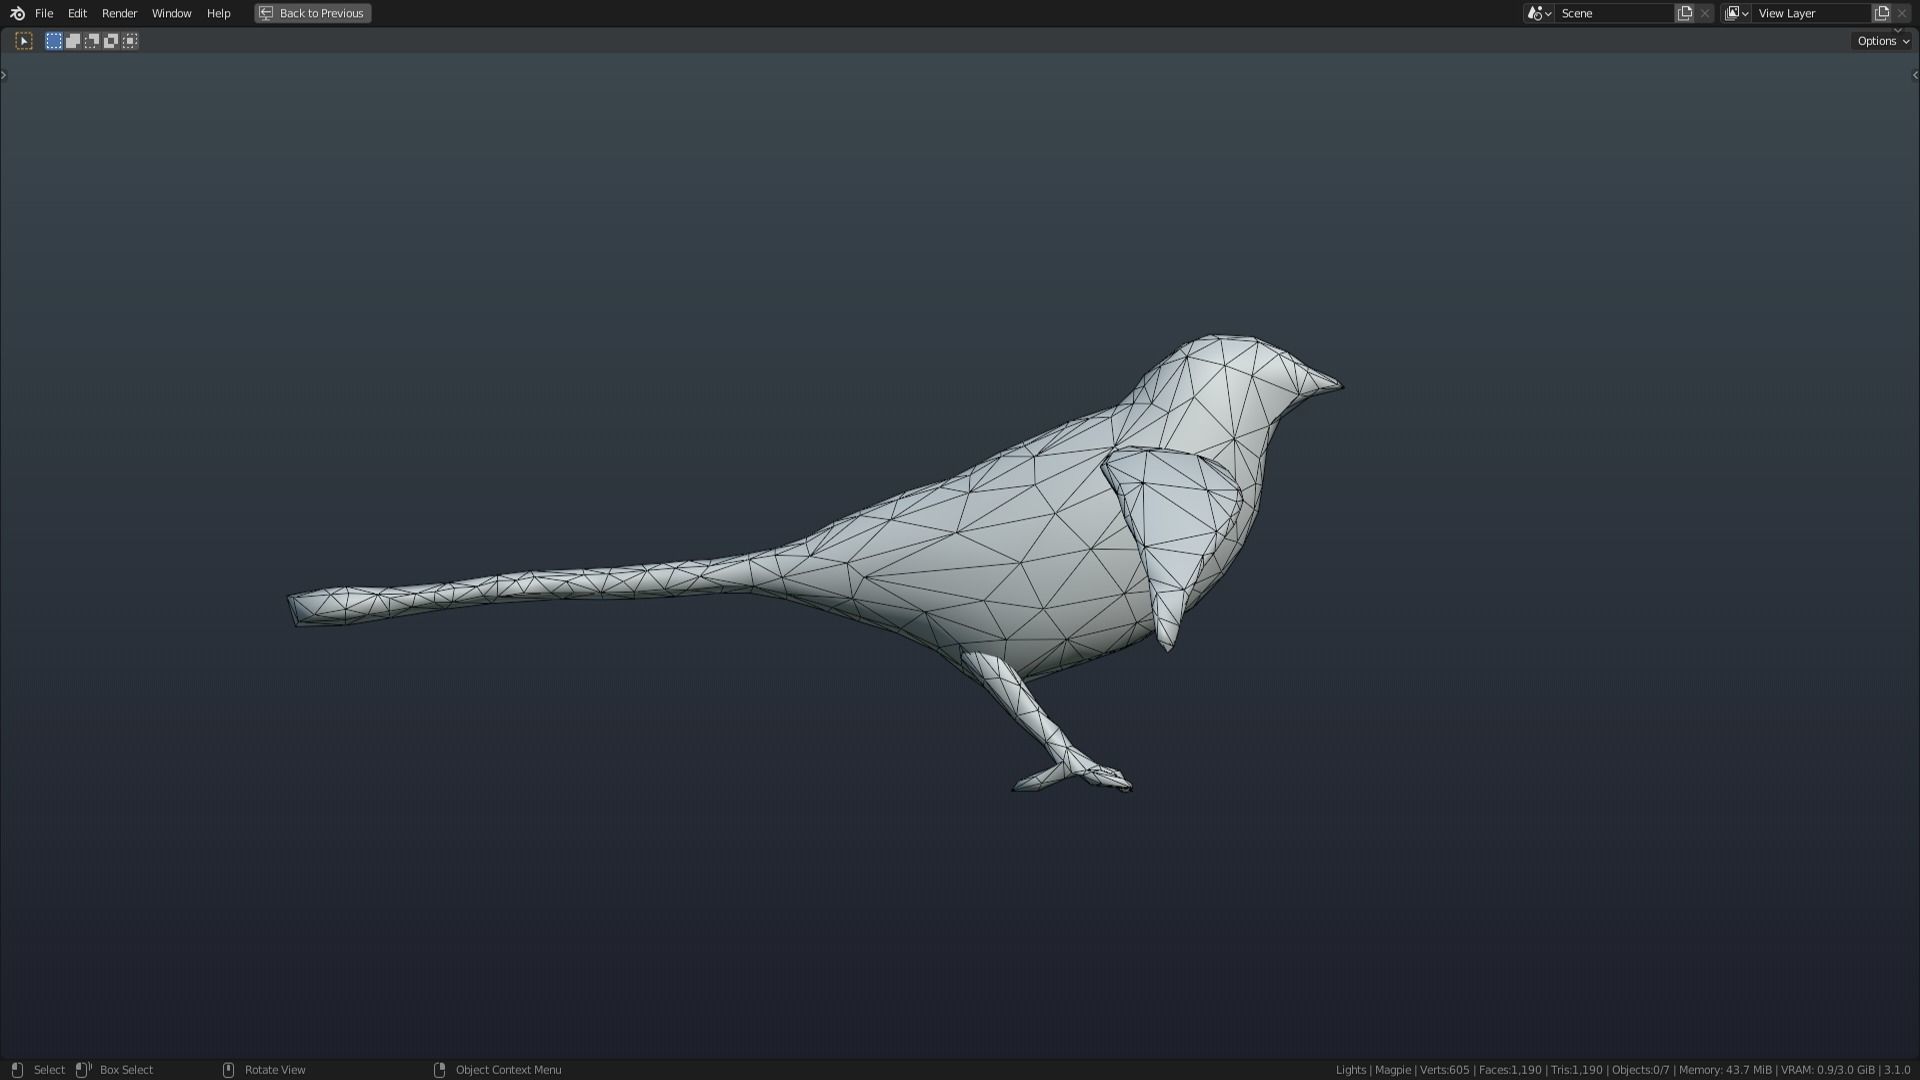Image resolution: width=1920 pixels, height=1080 pixels.
Task: Click 'Faces:1,190' in status bar
Action: [x=1510, y=1070]
